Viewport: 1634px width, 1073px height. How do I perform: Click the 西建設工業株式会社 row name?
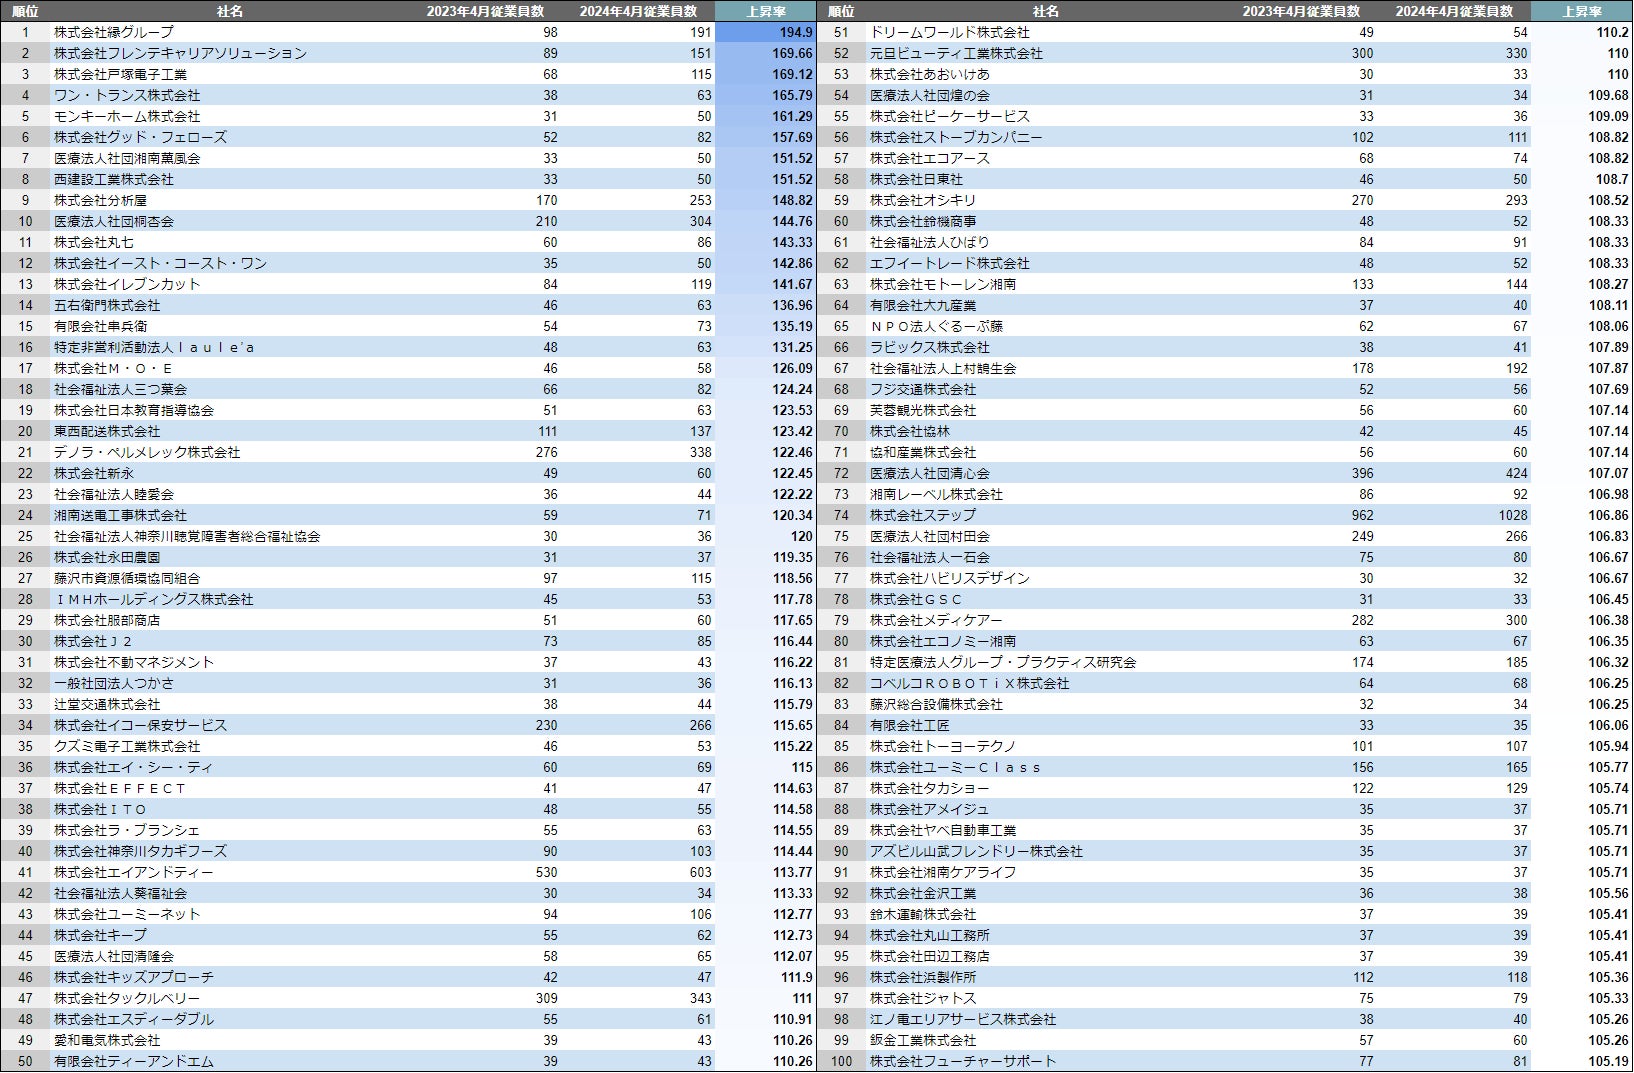(114, 179)
